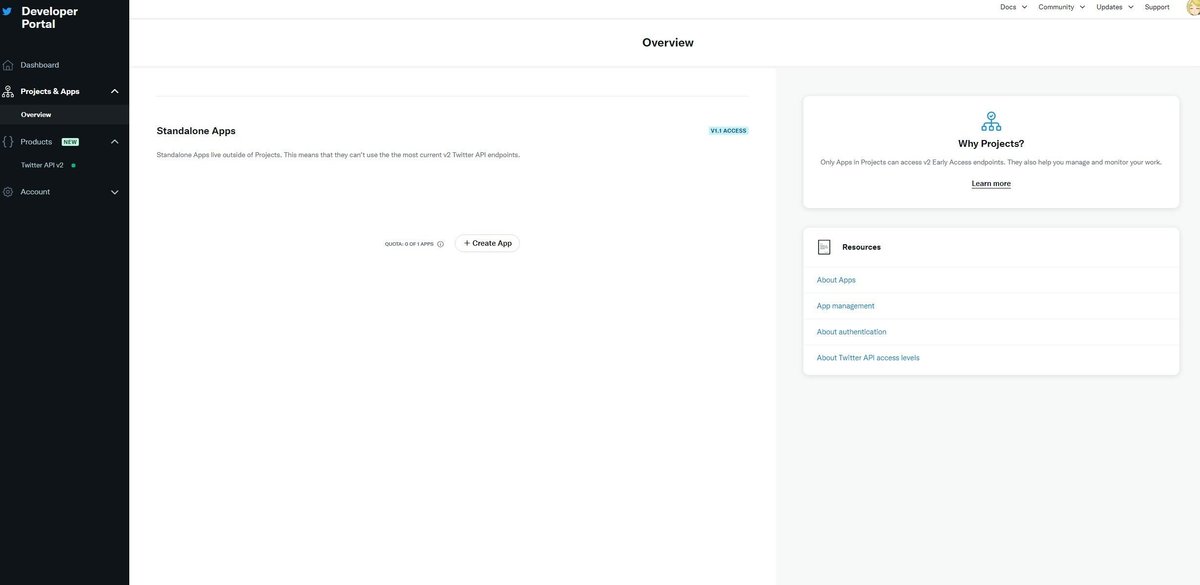Click the QUOTA: 0 OF 1 APPS text
Viewport: 1200px width, 585px height.
tap(409, 244)
